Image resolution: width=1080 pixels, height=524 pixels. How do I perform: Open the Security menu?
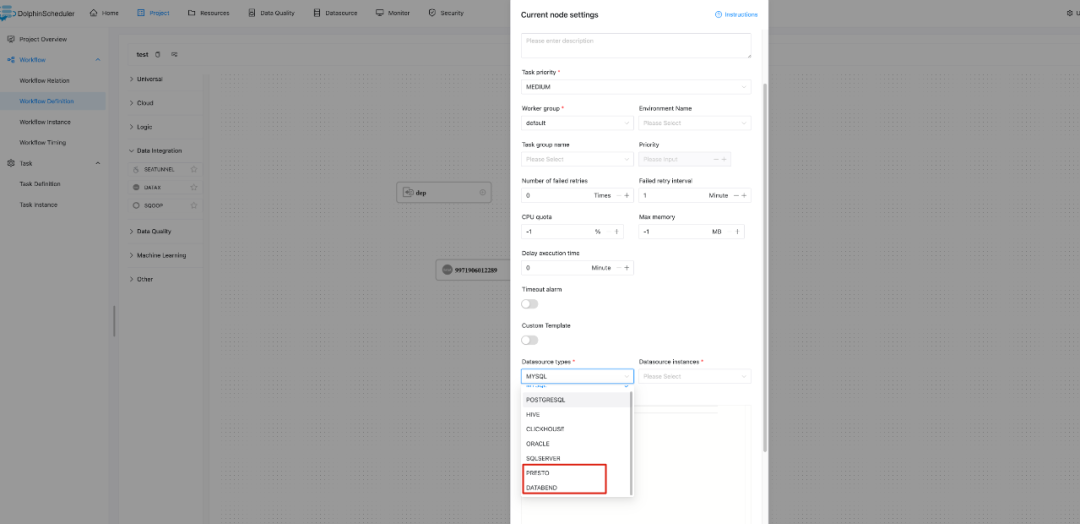[446, 13]
